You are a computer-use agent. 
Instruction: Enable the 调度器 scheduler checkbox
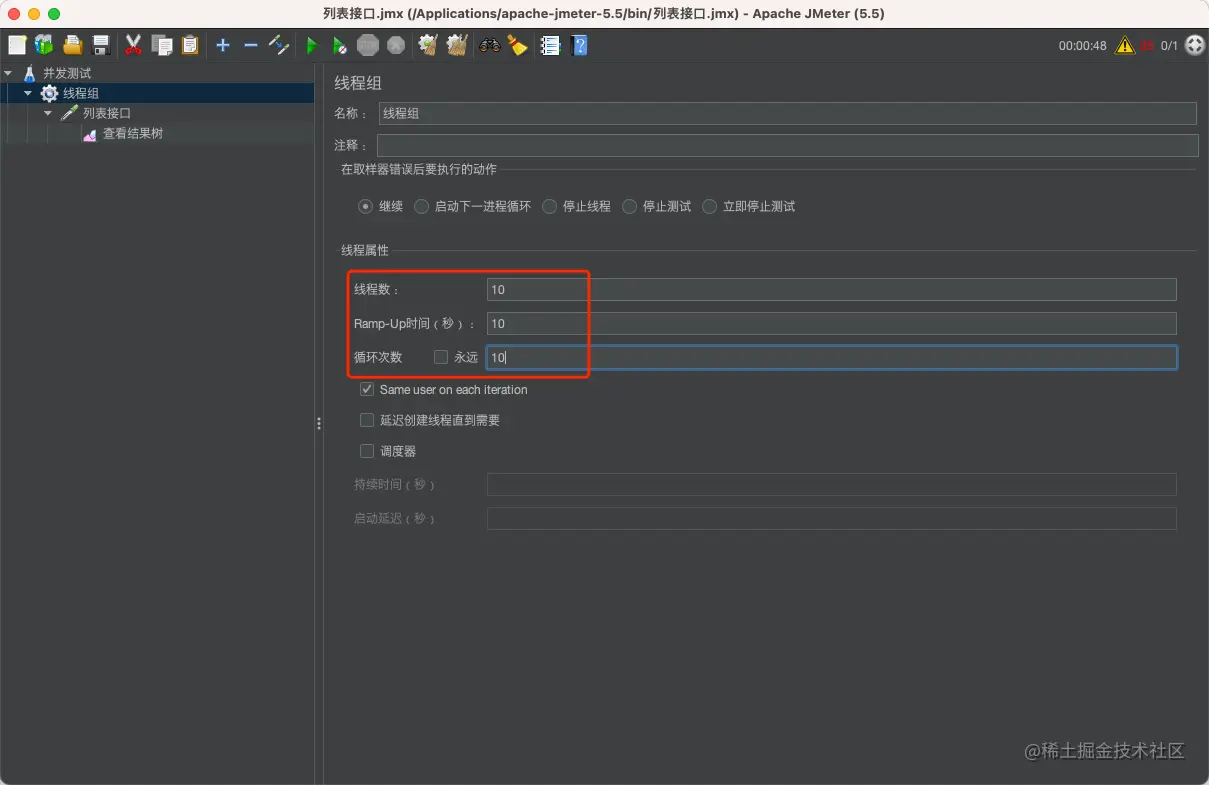click(x=367, y=451)
